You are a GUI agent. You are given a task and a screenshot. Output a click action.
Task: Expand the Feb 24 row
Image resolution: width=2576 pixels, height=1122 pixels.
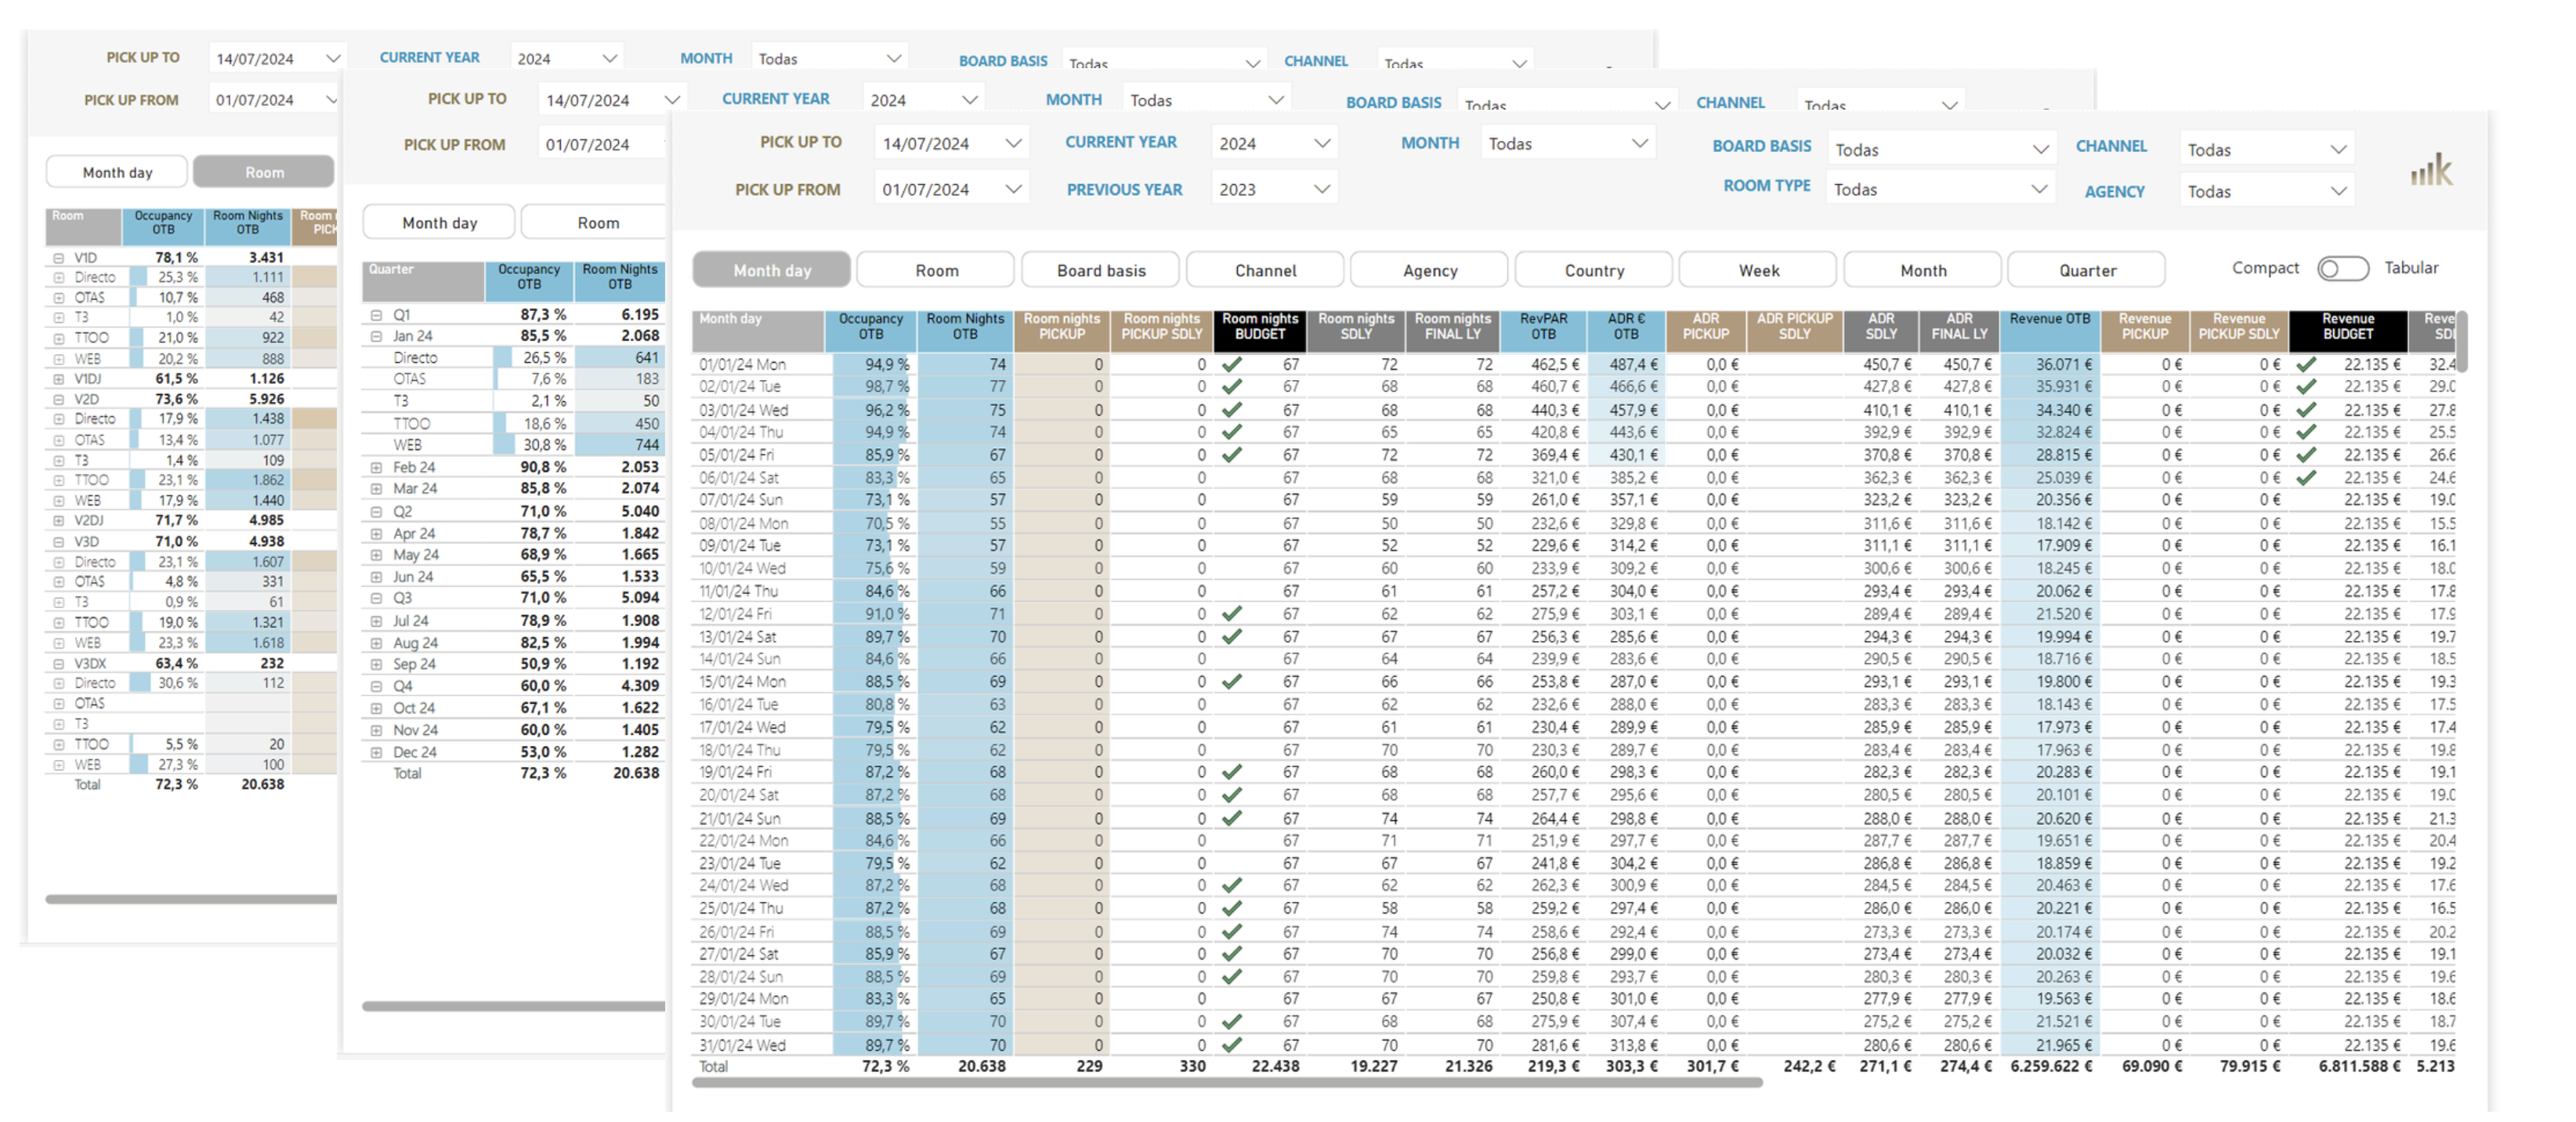pyautogui.click(x=376, y=467)
